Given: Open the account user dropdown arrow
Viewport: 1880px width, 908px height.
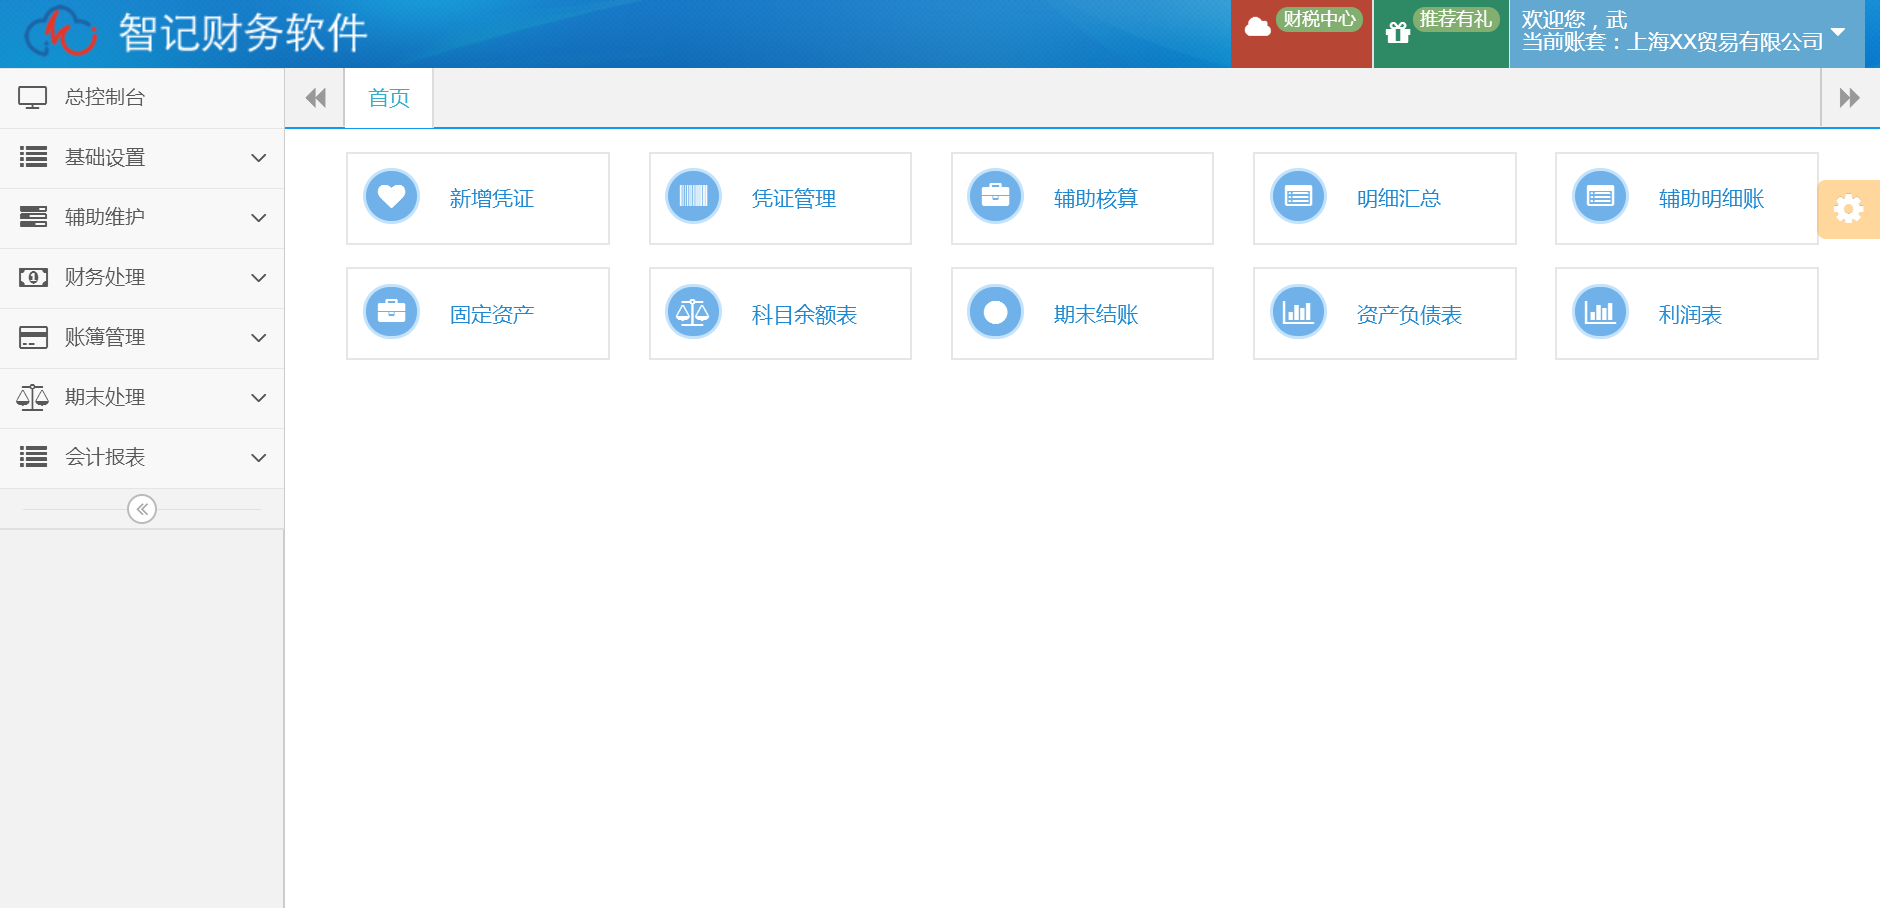Looking at the screenshot, I should [1838, 32].
